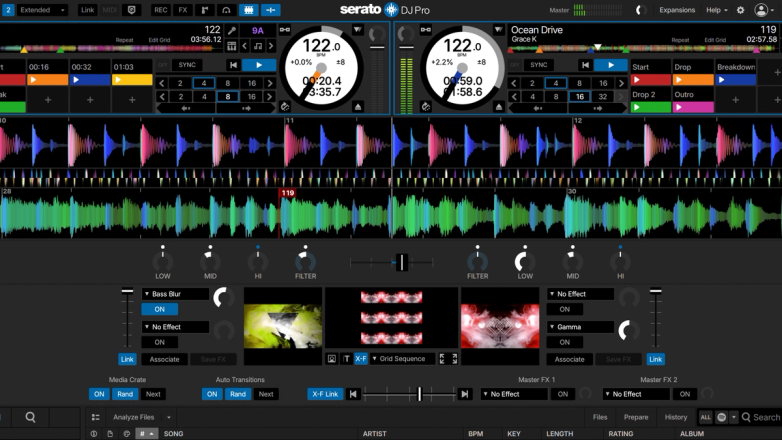The height and width of the screenshot is (440, 782).
Task: Open the user account profile icon
Action: [762, 10]
